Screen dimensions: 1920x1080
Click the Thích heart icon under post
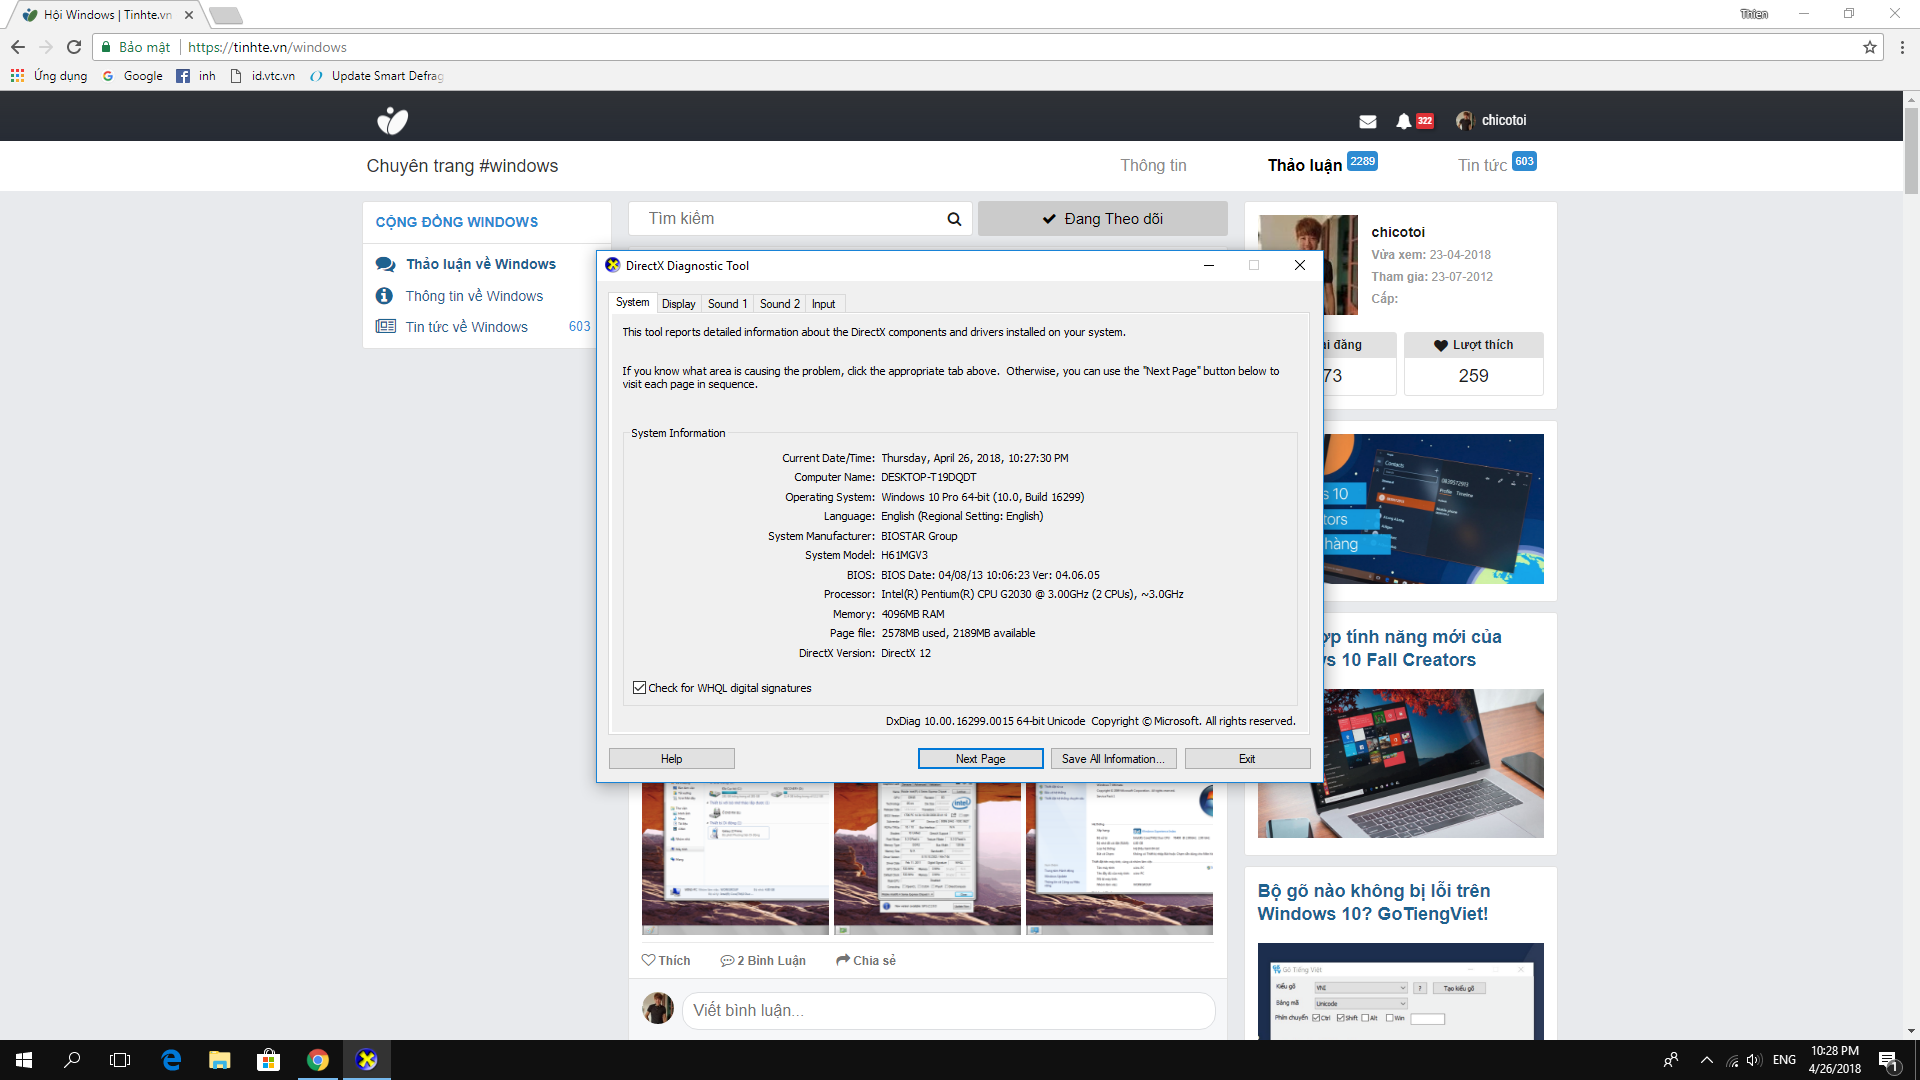click(648, 960)
